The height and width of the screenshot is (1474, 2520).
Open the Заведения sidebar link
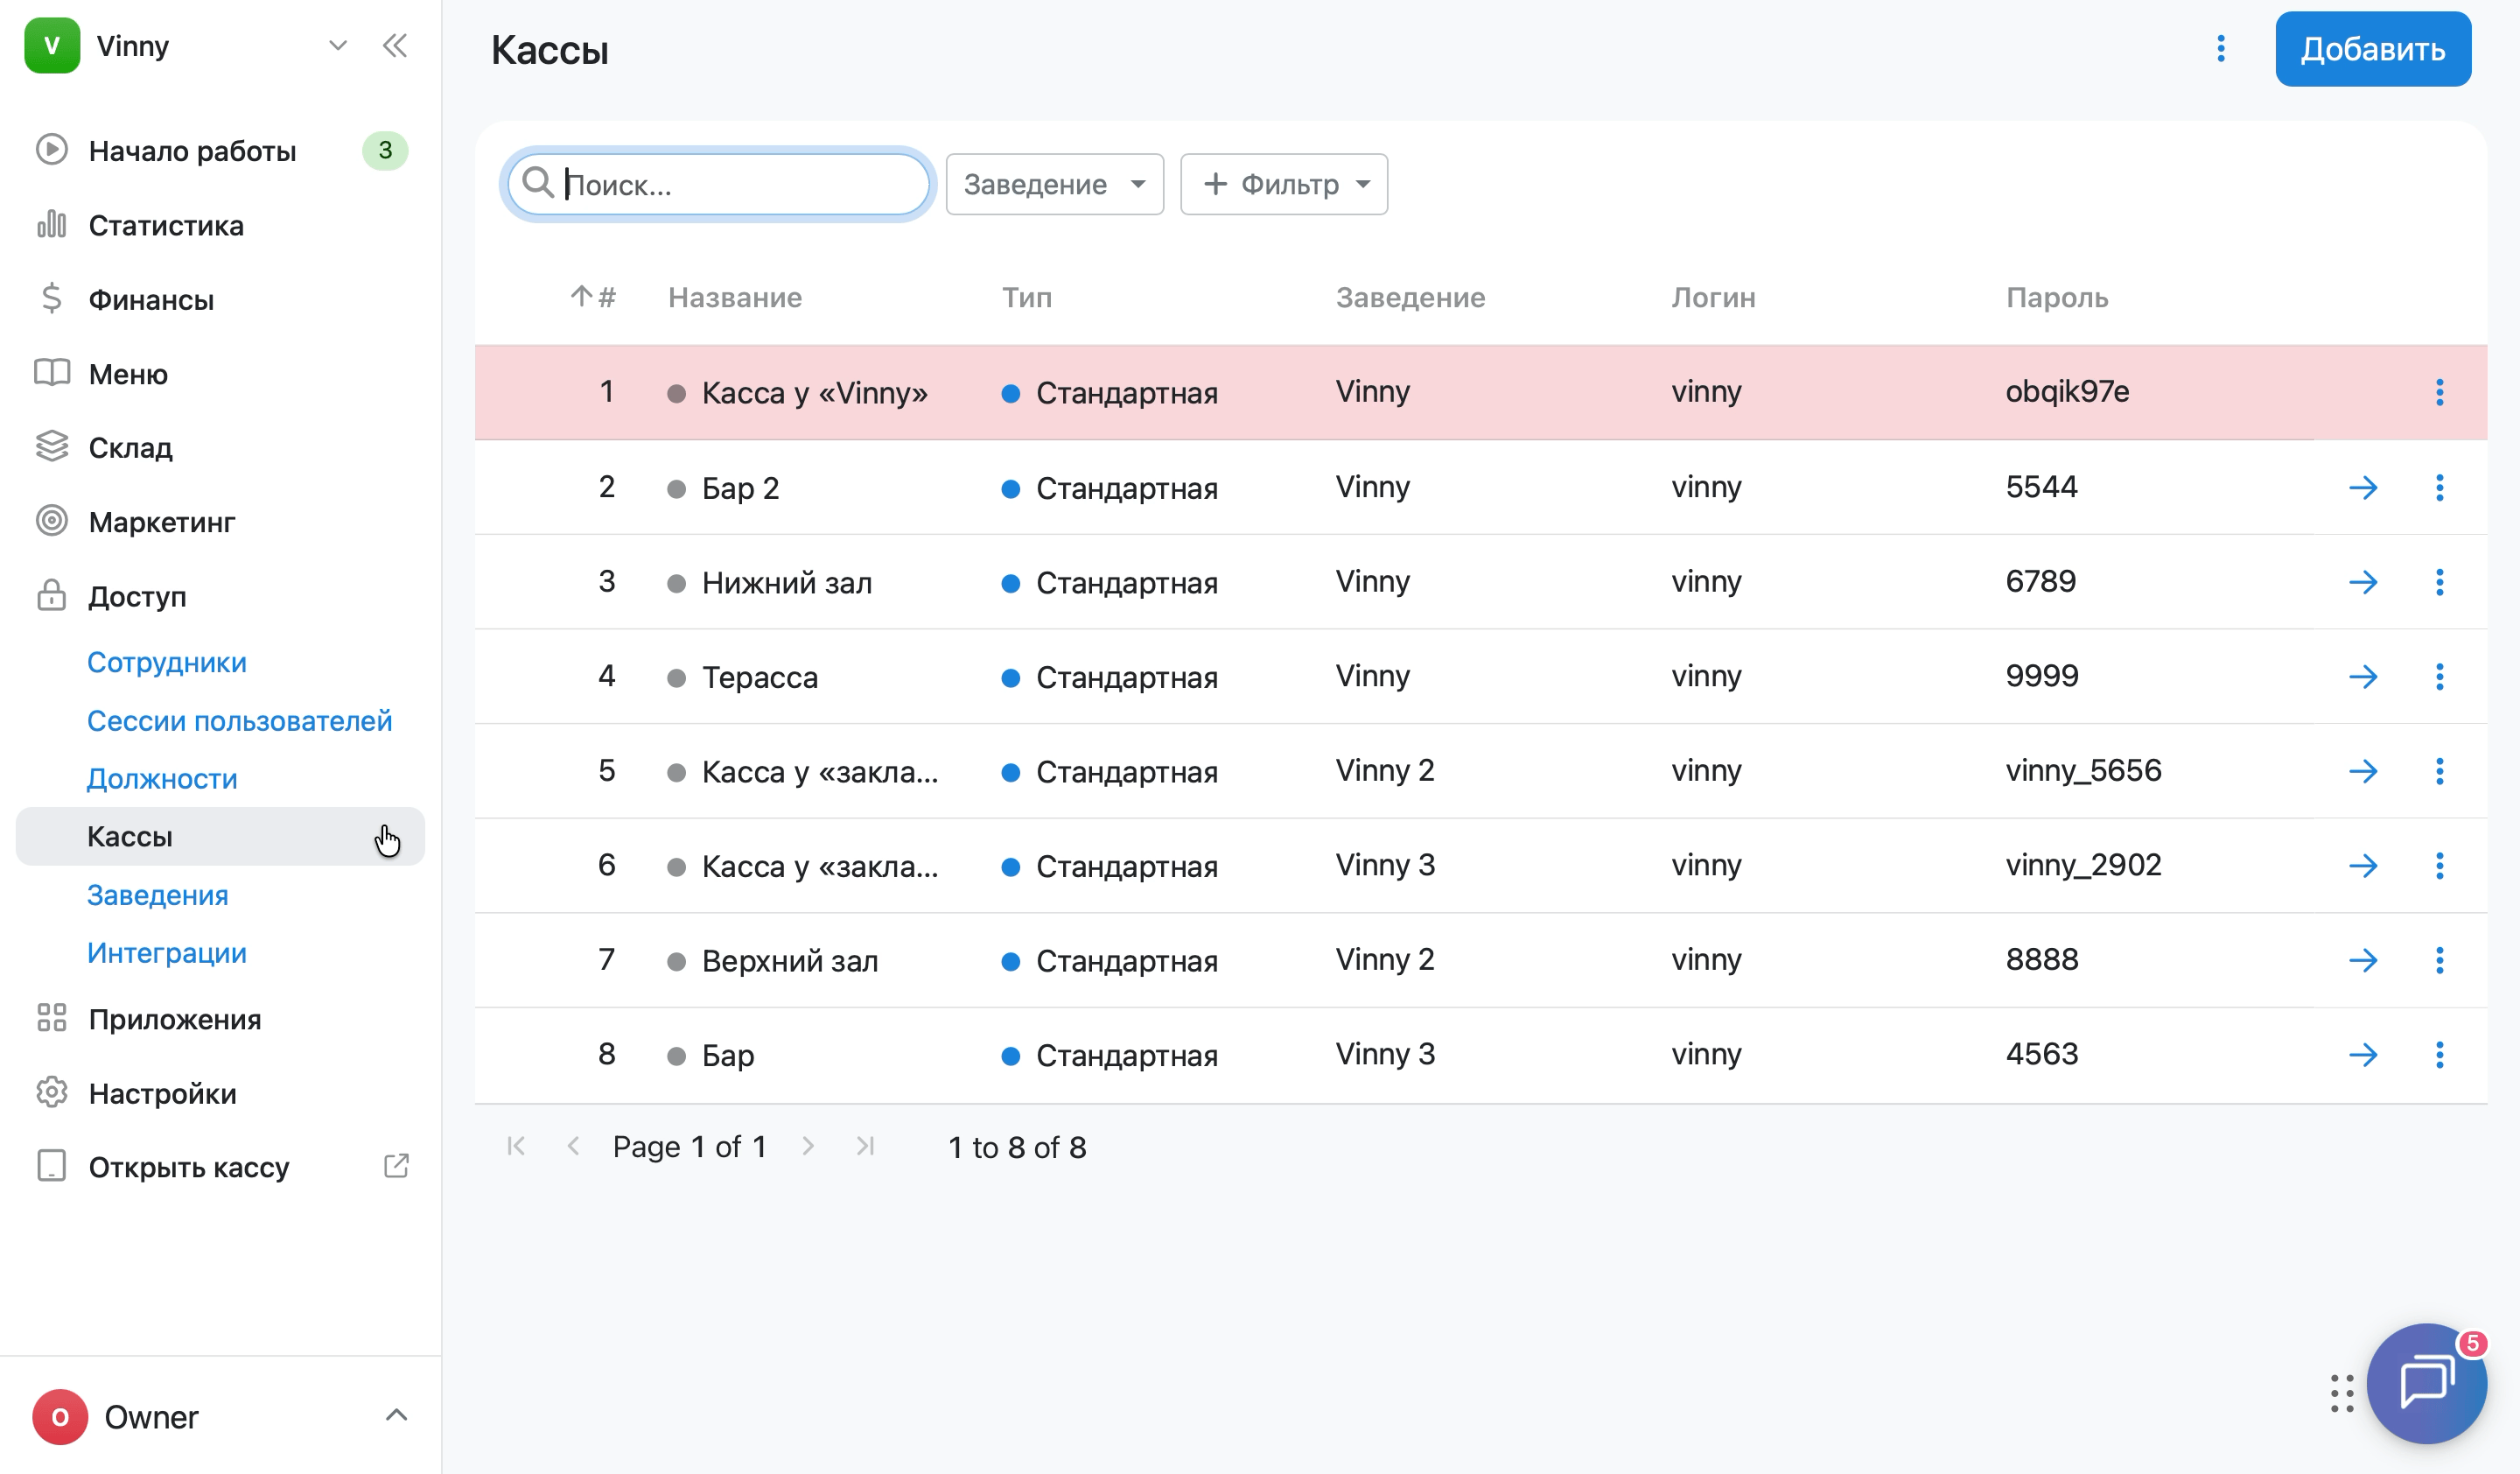pos(158,895)
